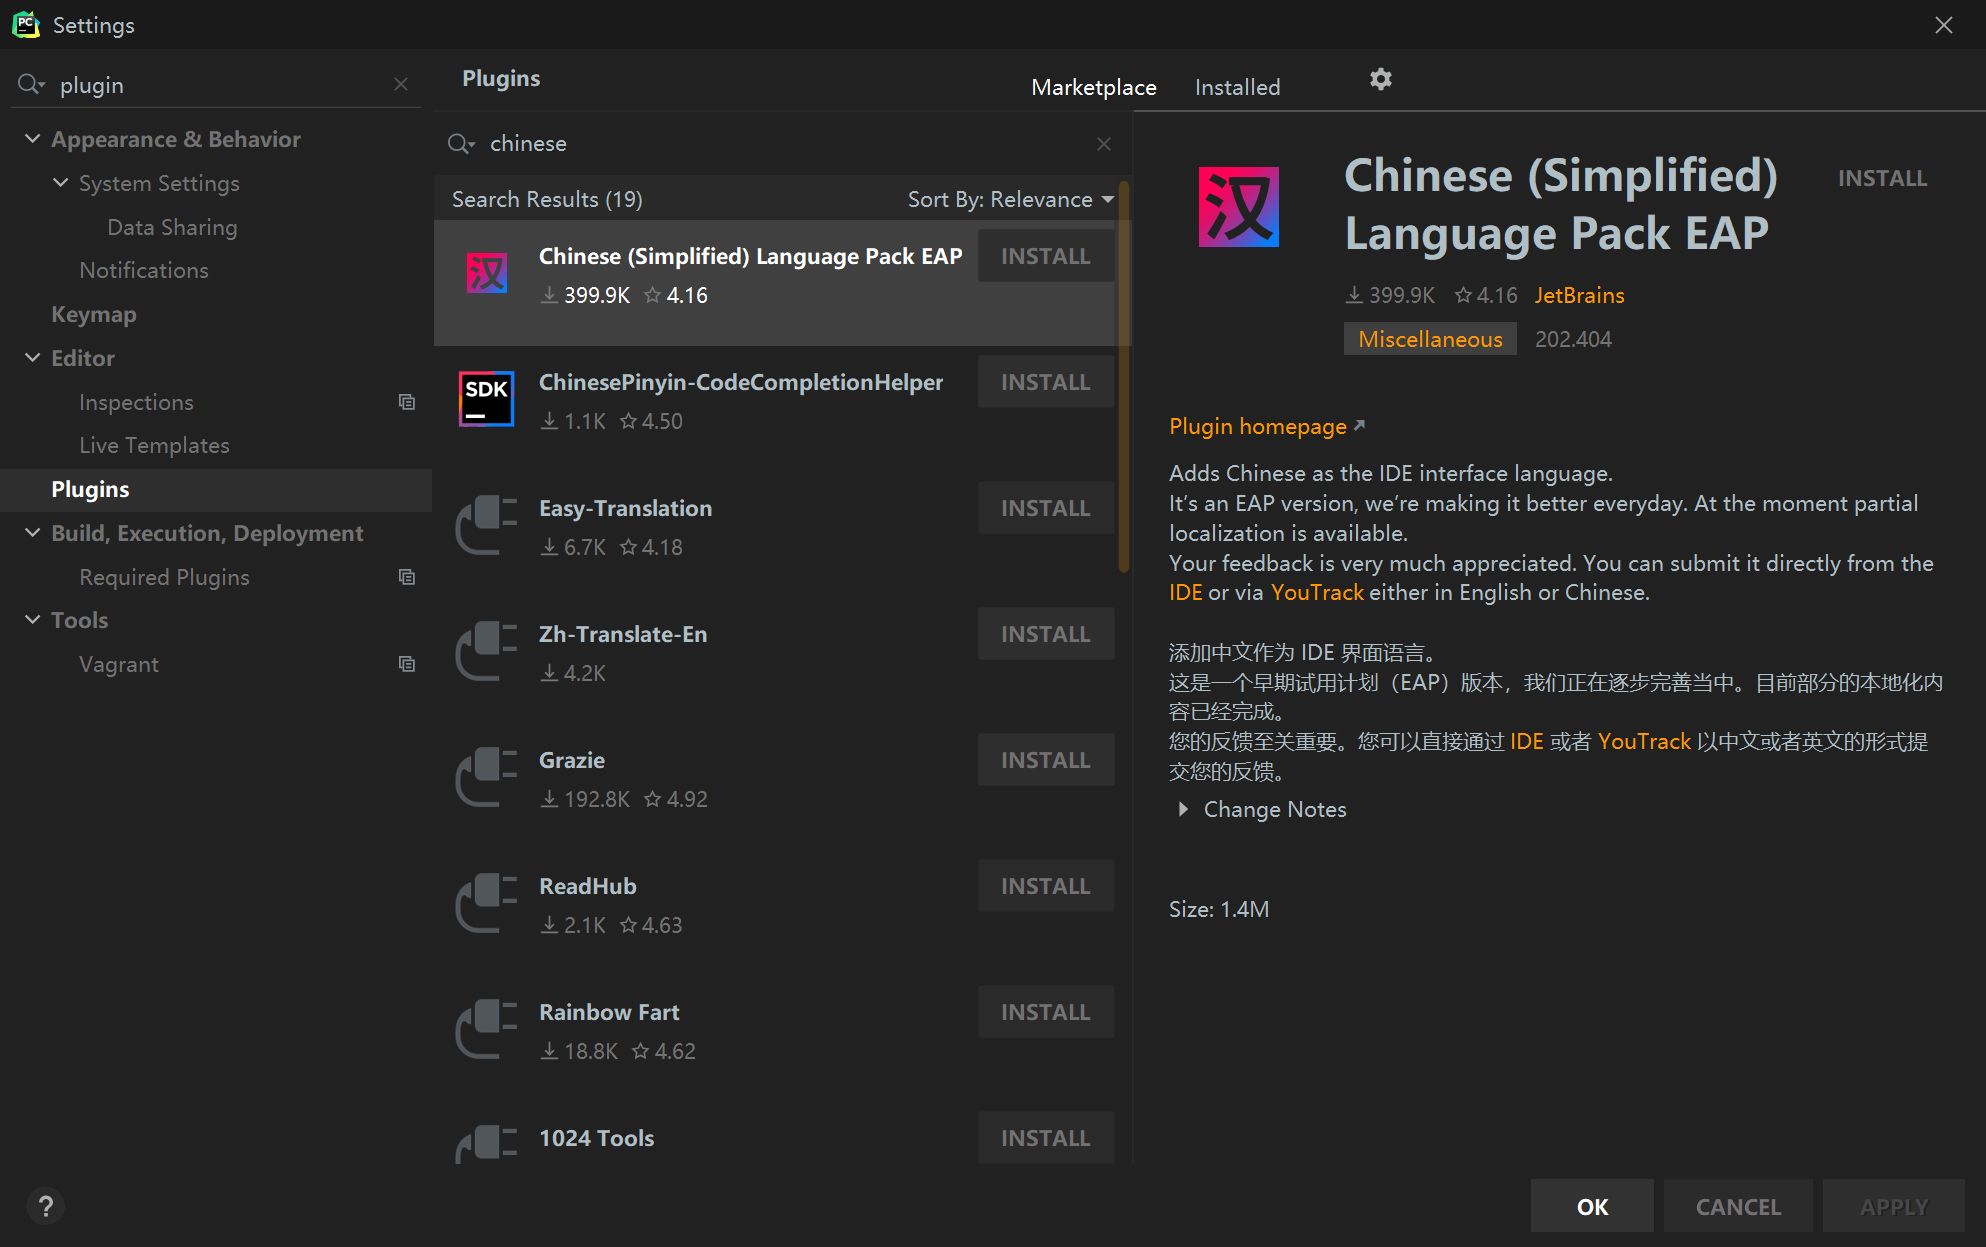Click the plugins gear settings icon
1986x1247 pixels.
1380,80
